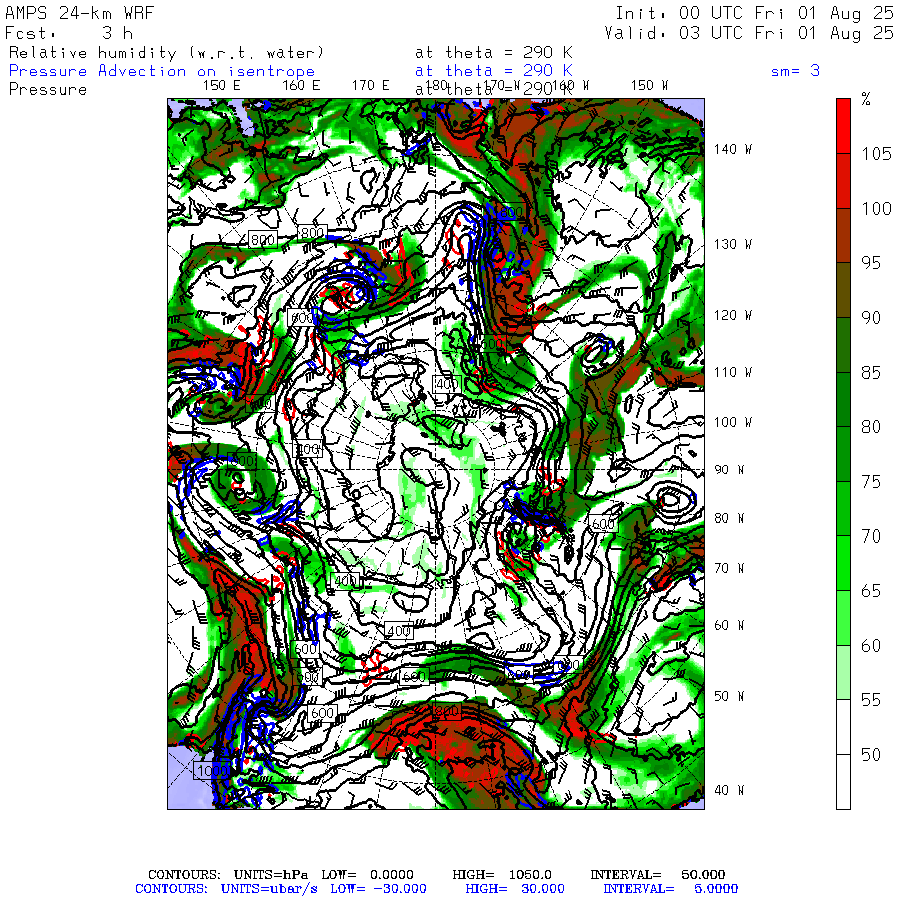Click the blue "LOW= -30.000" legend text
900x900 pixels.
click(x=378, y=889)
